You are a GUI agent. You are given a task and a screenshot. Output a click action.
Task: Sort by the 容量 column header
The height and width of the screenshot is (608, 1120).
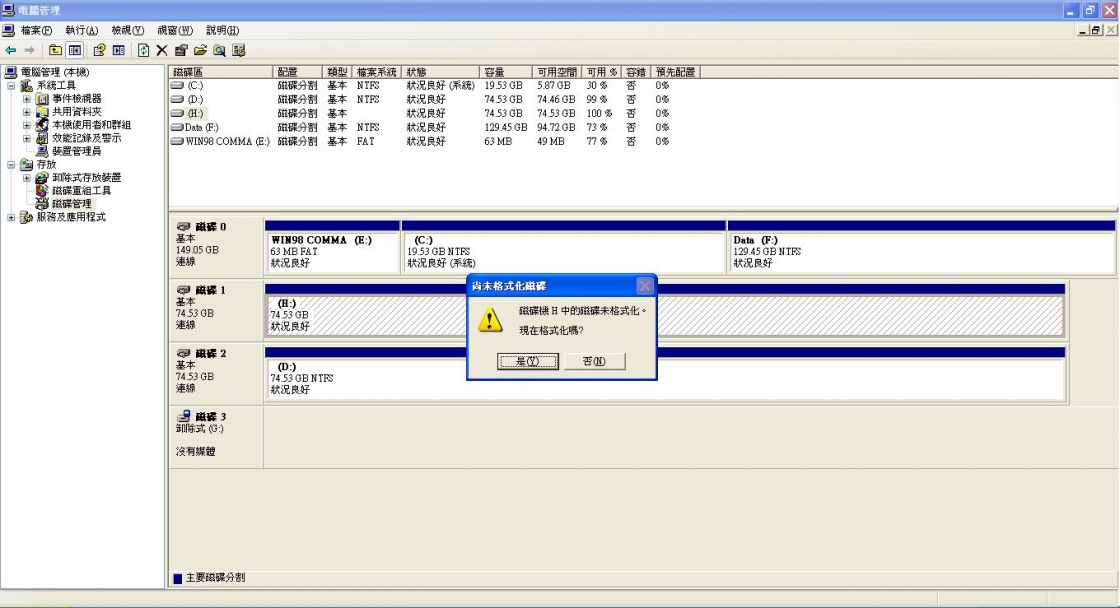506,72
